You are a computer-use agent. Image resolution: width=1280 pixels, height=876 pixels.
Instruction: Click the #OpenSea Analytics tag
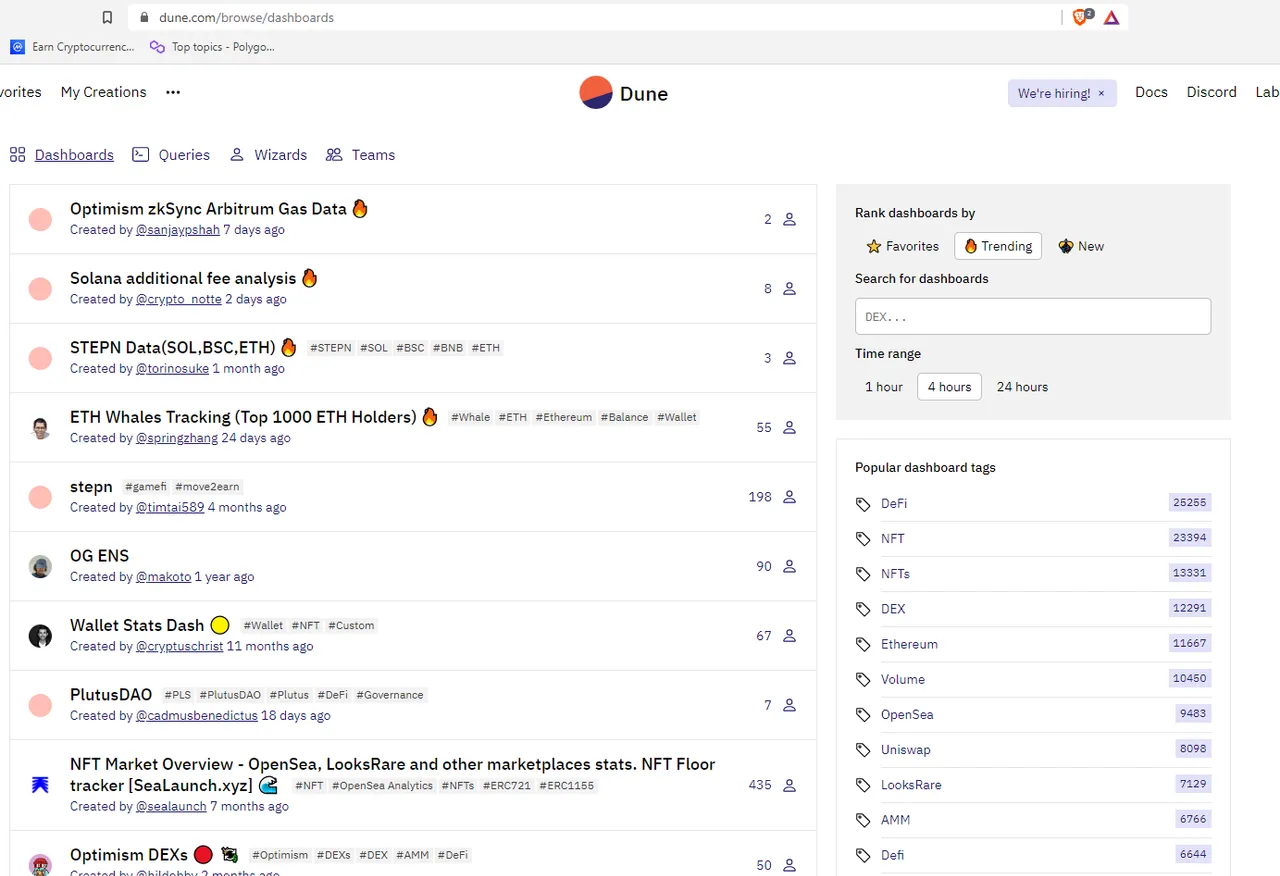coord(382,786)
